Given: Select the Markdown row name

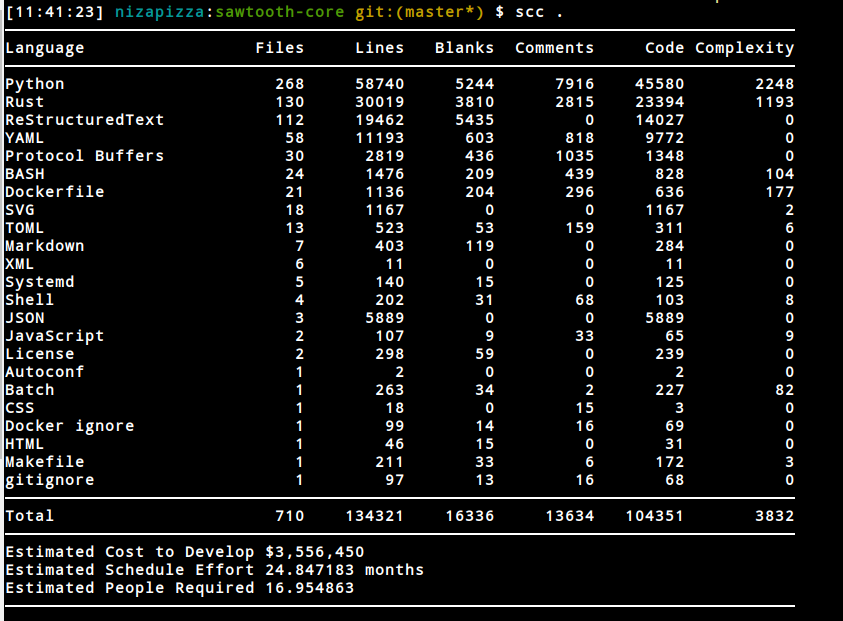Looking at the screenshot, I should click(x=45, y=246).
